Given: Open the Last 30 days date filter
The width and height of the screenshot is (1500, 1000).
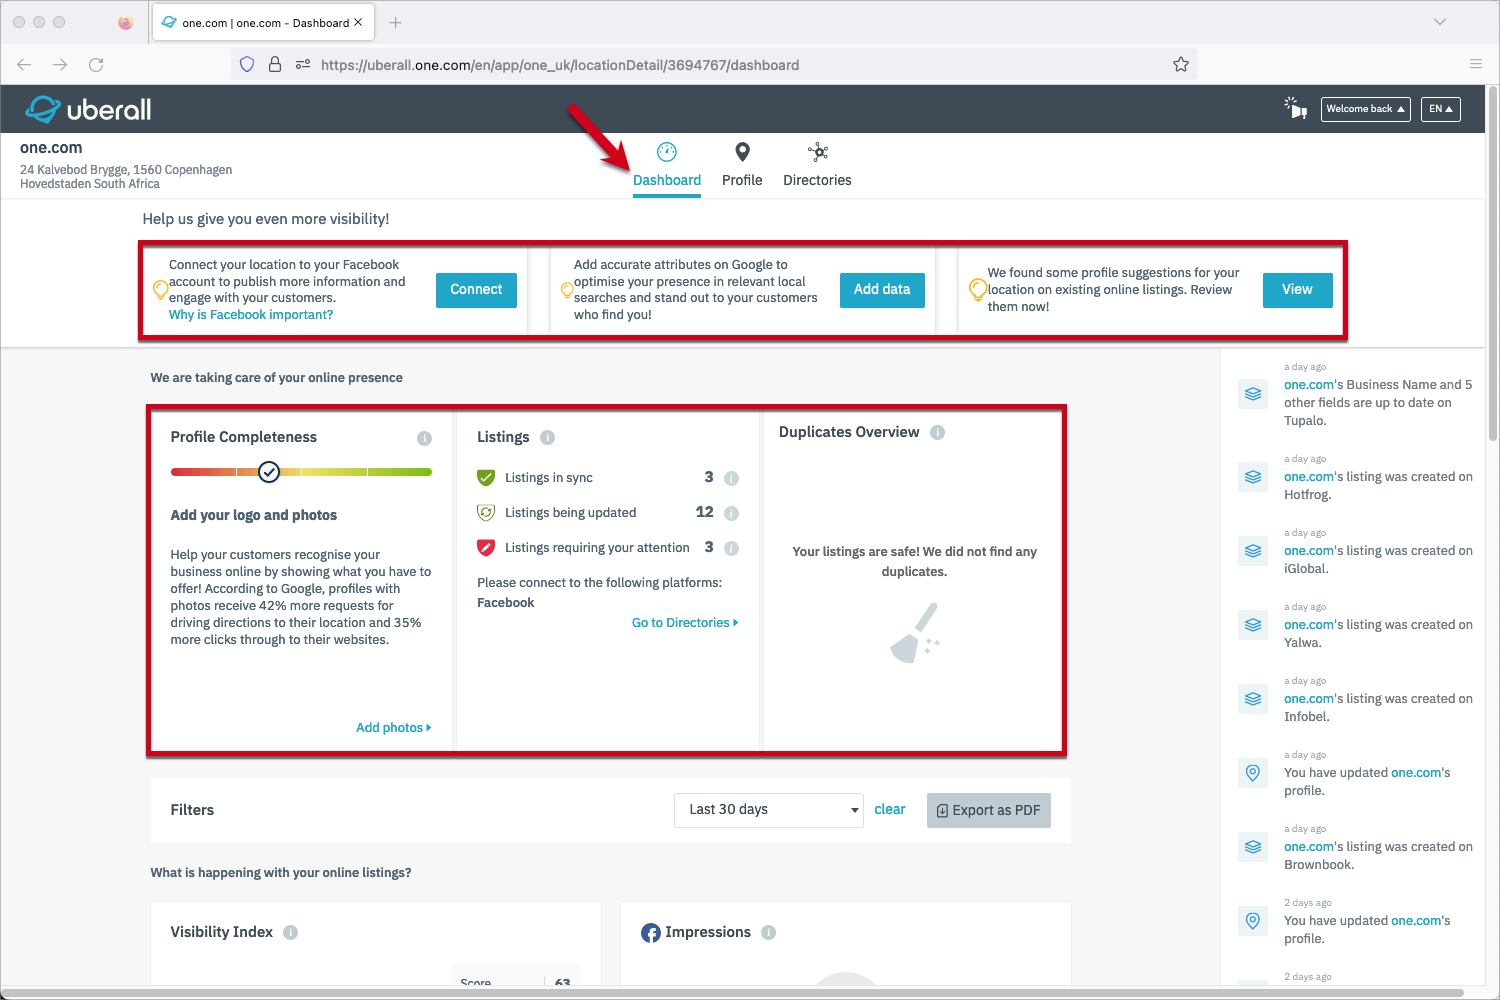Looking at the screenshot, I should click(x=768, y=810).
